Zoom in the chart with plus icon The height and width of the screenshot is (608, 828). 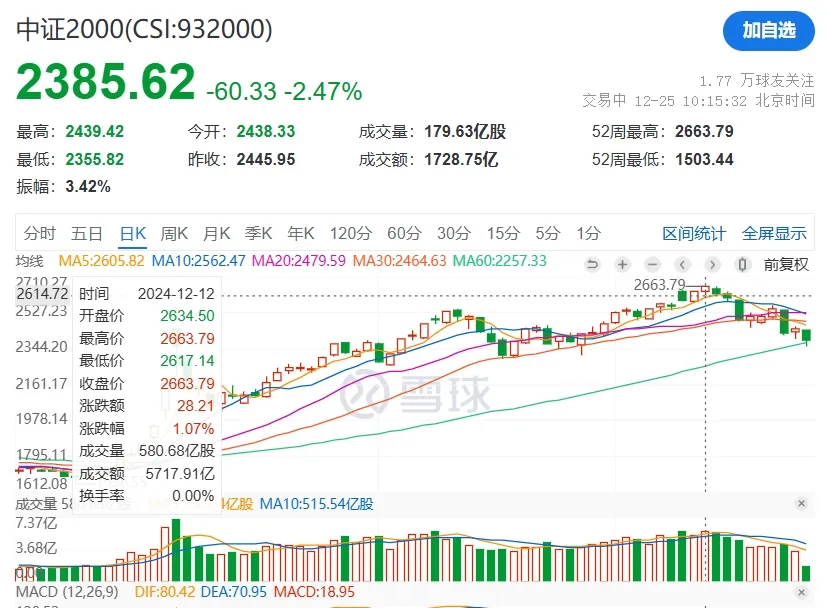click(623, 264)
